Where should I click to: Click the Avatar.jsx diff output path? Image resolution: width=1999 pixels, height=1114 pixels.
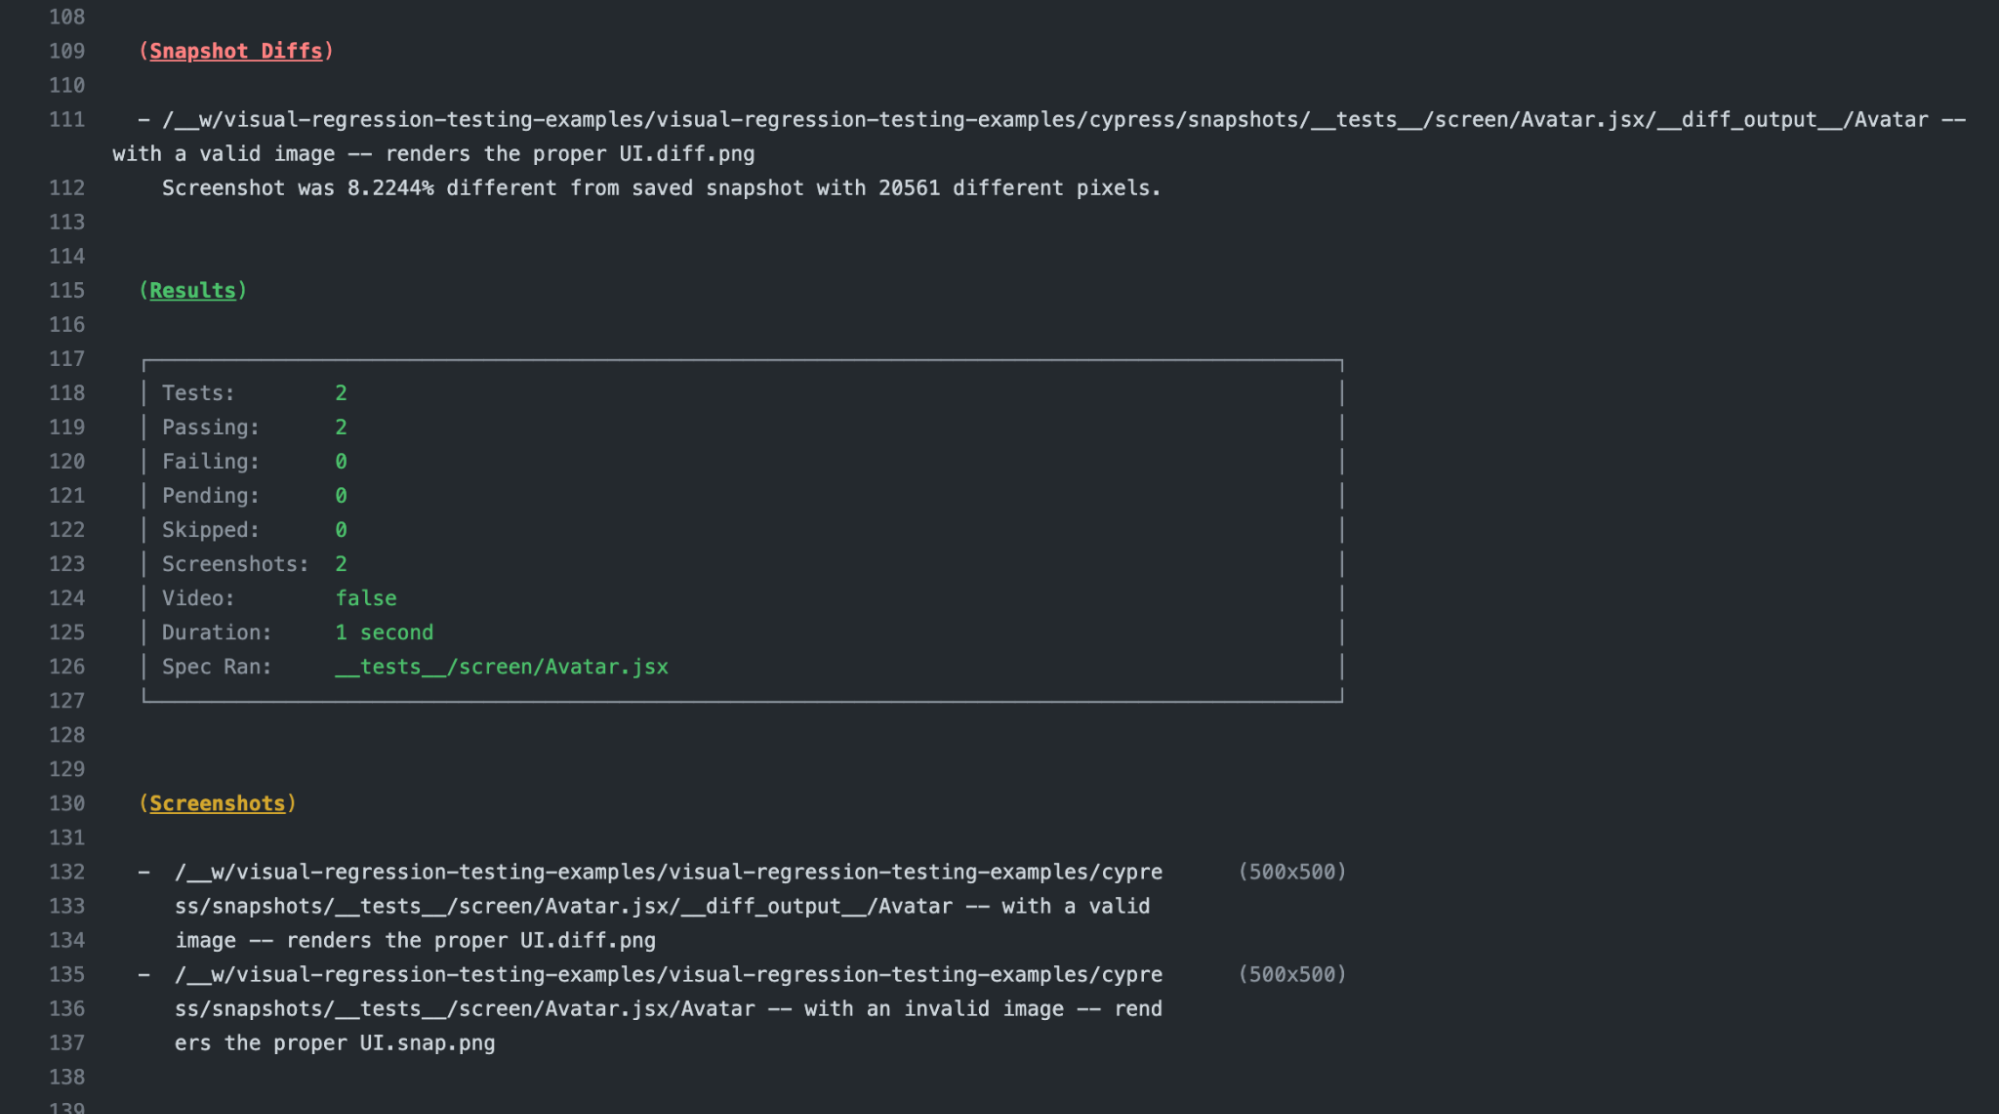click(1000, 119)
